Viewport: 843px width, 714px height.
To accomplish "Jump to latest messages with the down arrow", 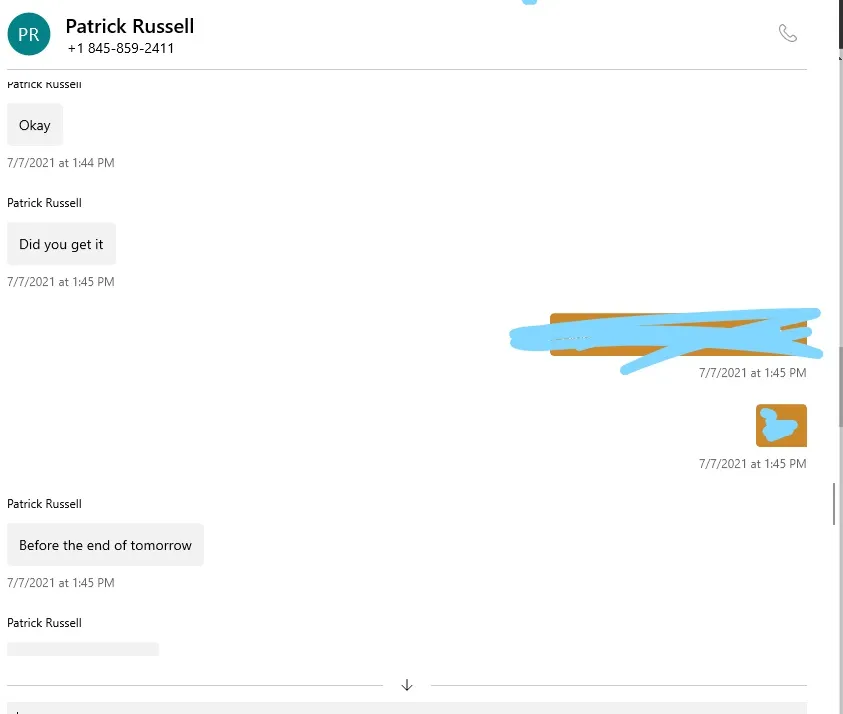I will [x=407, y=684].
